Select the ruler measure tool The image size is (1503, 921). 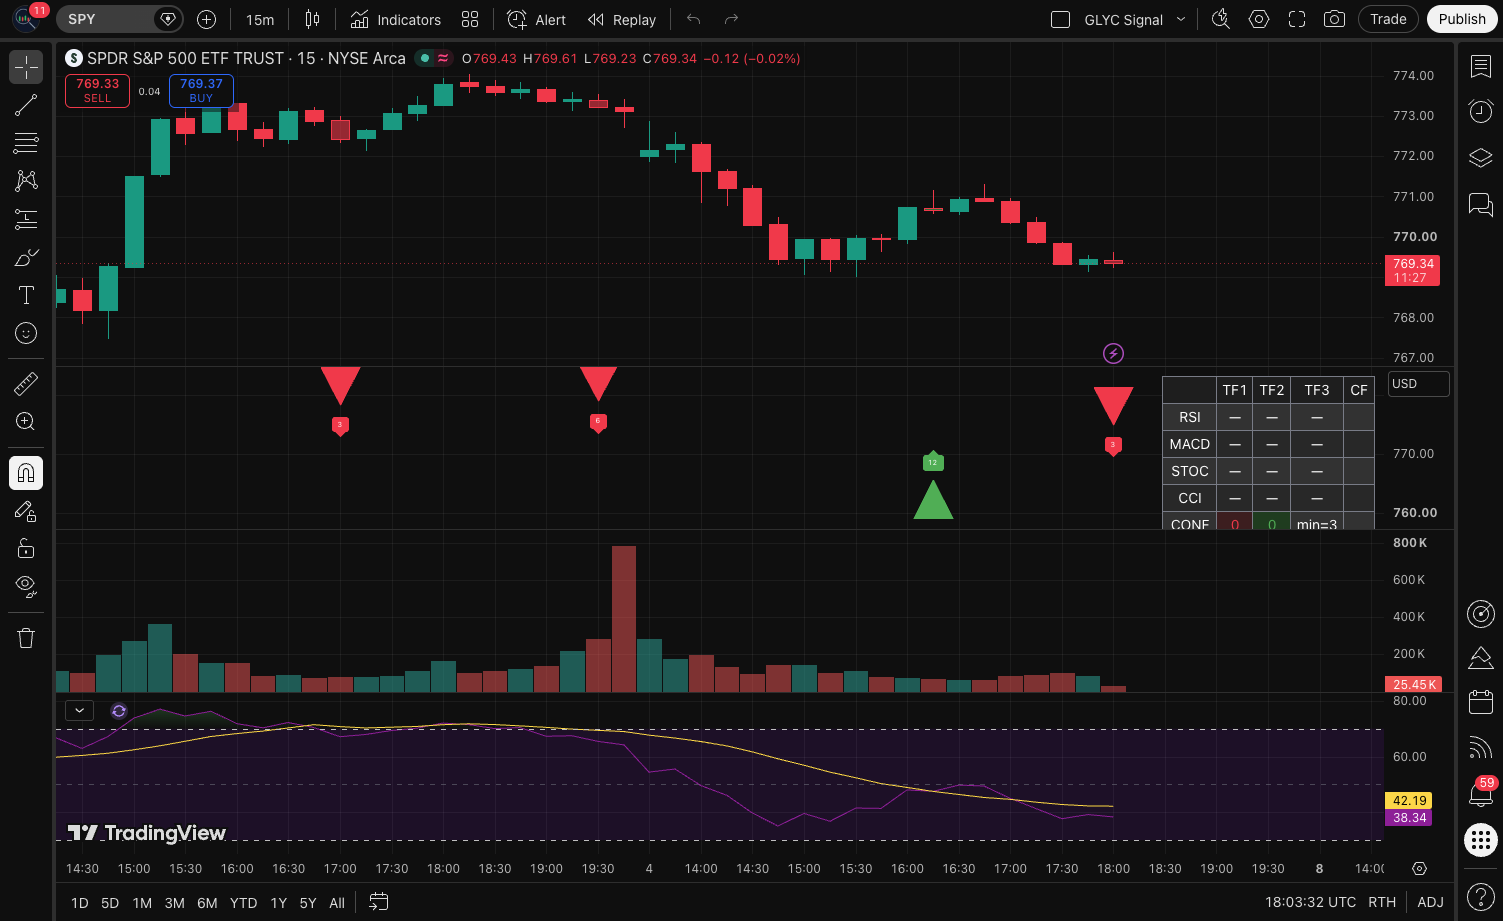pos(26,383)
